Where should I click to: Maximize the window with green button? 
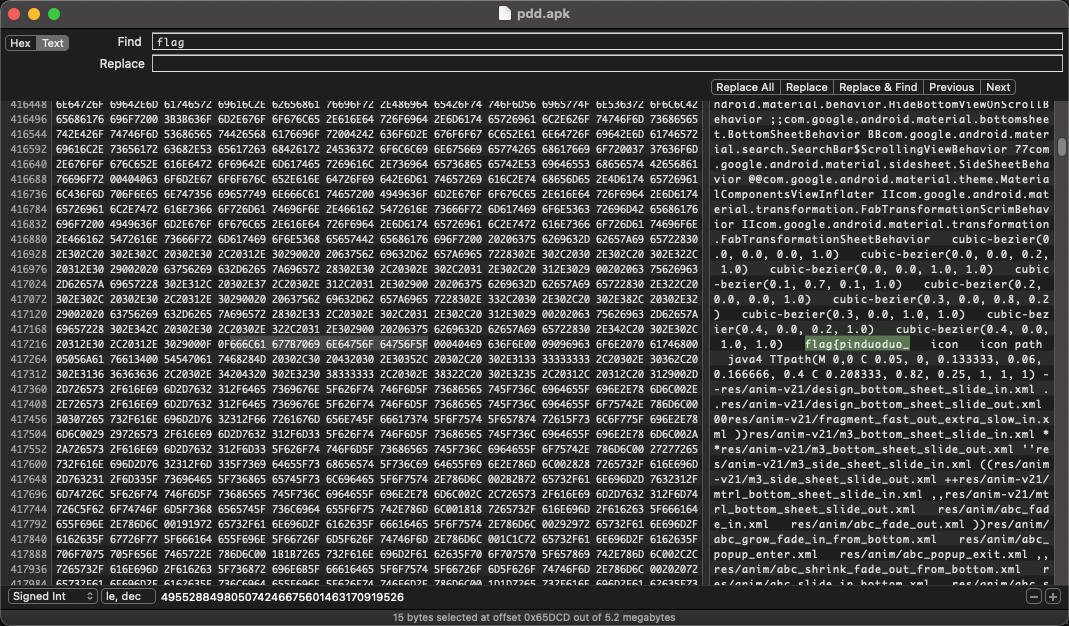[x=54, y=14]
